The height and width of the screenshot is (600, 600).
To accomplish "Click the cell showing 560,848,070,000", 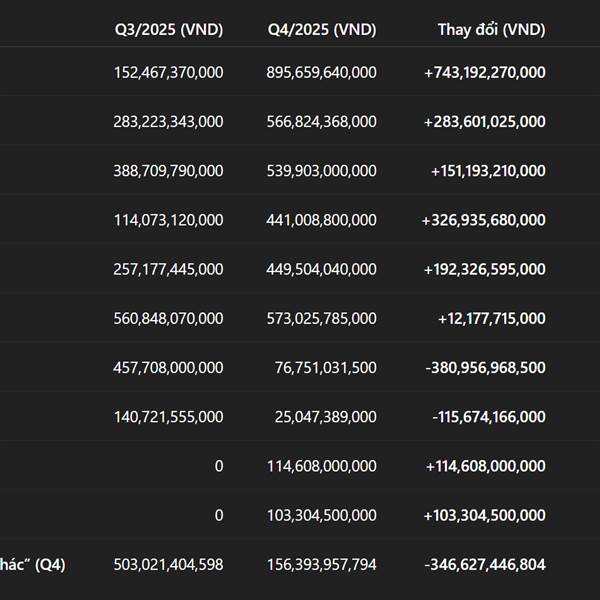I will pos(168,318).
